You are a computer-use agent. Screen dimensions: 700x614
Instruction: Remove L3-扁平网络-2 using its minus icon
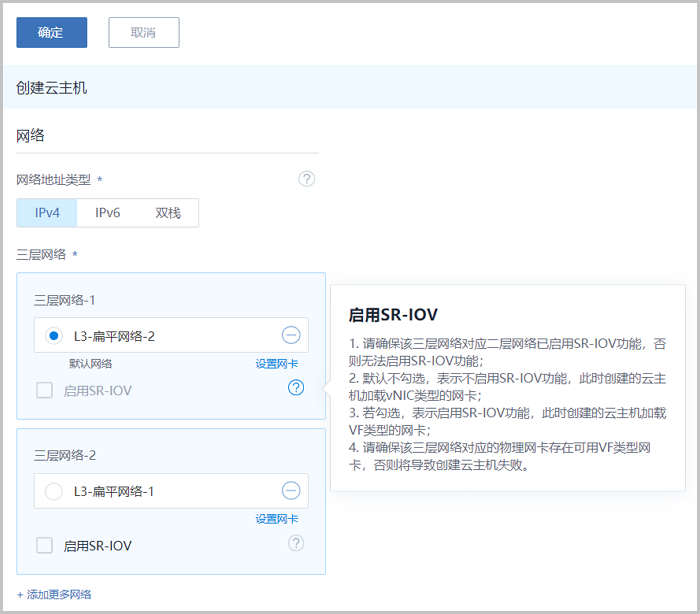291,336
